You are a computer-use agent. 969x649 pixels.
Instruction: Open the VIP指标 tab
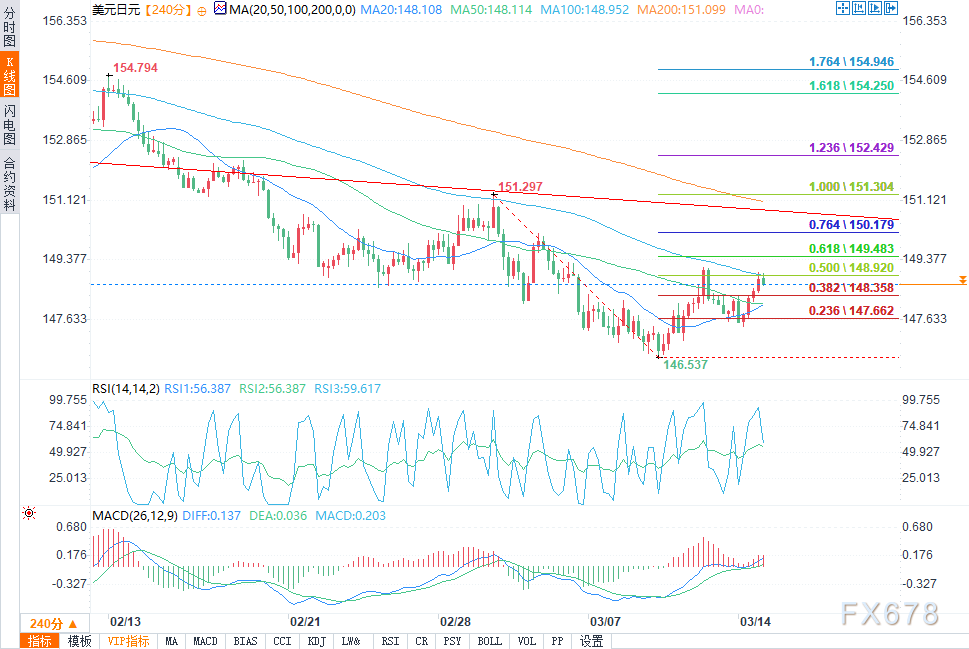(x=129, y=641)
